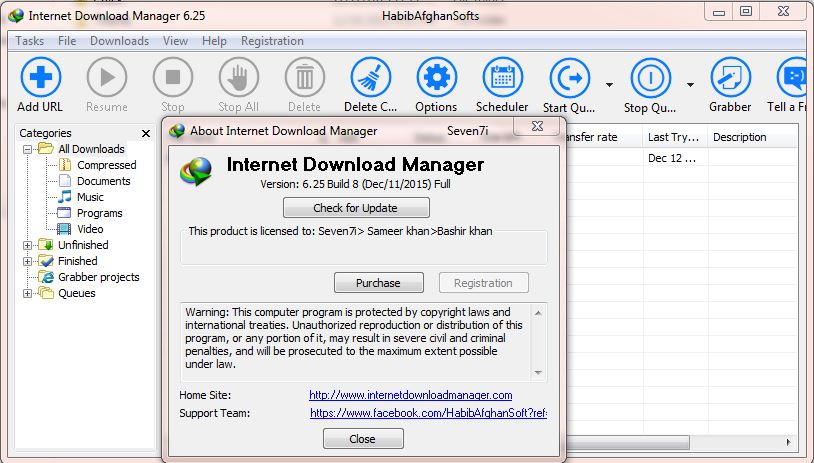Open the File menu
The width and height of the screenshot is (814, 463).
pos(67,41)
